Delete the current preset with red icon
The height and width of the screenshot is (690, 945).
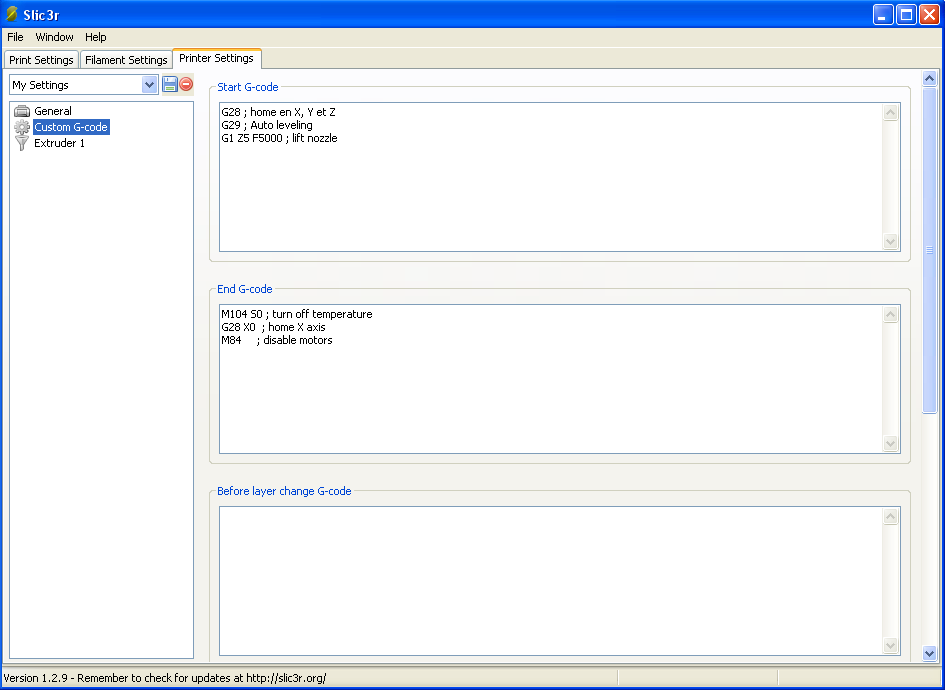click(186, 84)
